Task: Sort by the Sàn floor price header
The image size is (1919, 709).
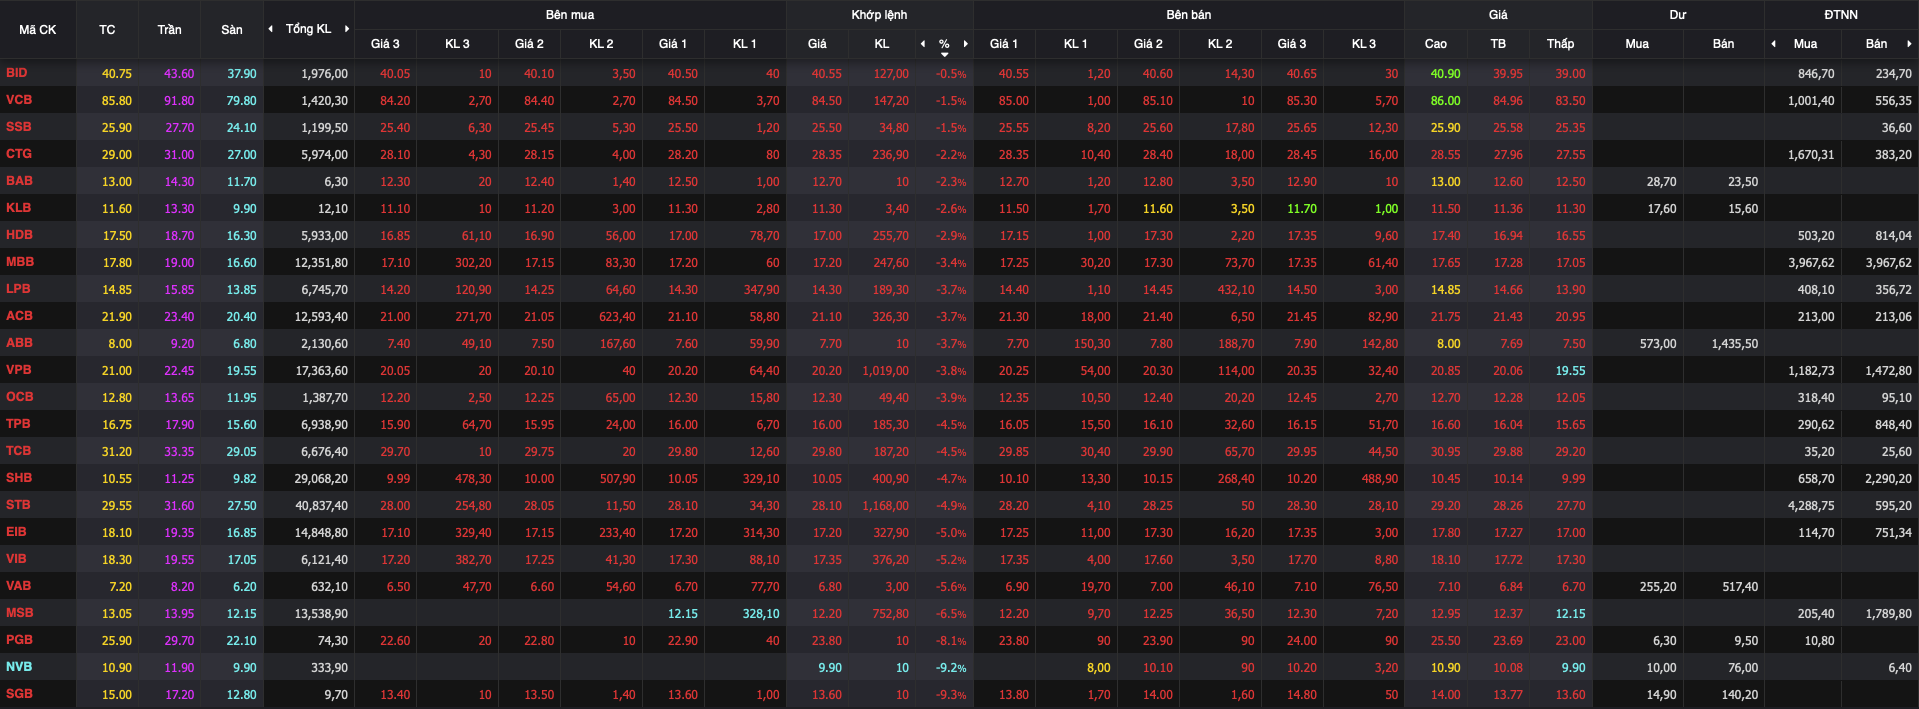Action: (x=232, y=29)
